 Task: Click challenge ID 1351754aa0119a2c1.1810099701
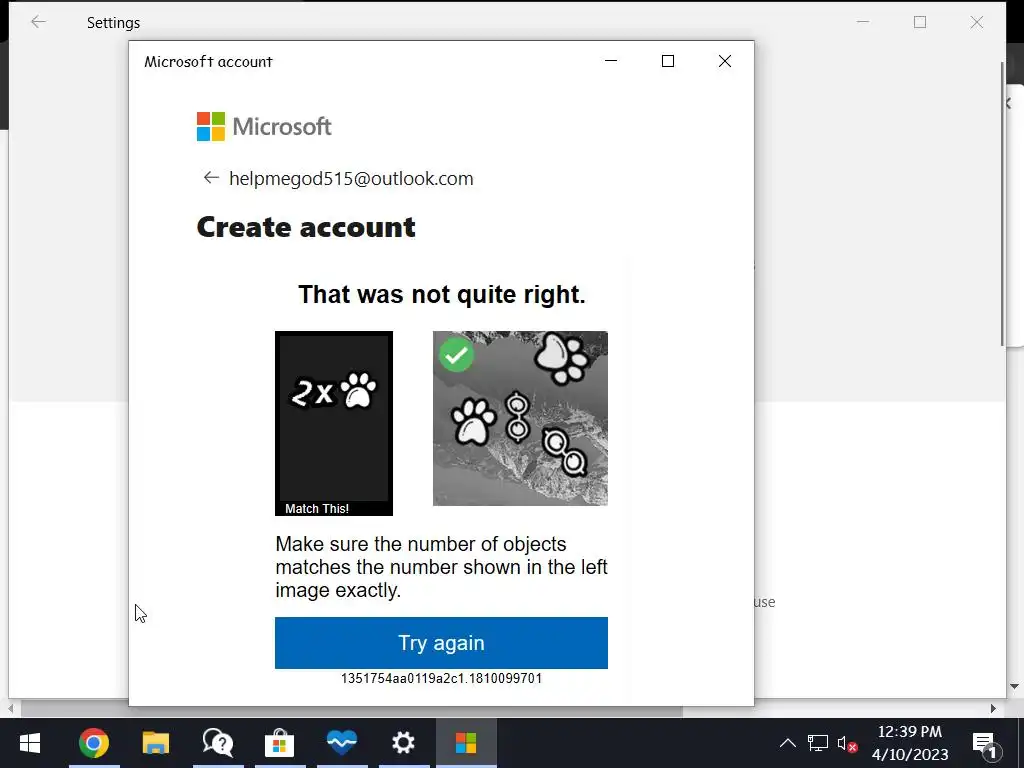coord(441,679)
